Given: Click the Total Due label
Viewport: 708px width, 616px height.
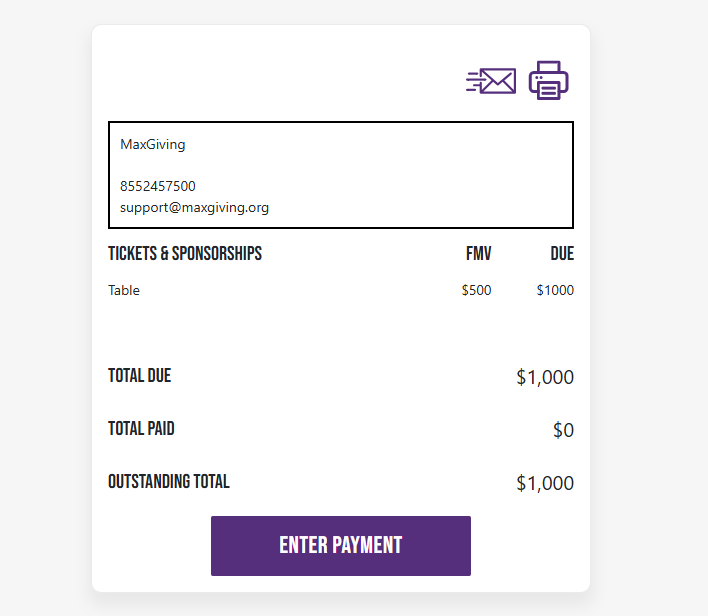Looking at the screenshot, I should [140, 376].
